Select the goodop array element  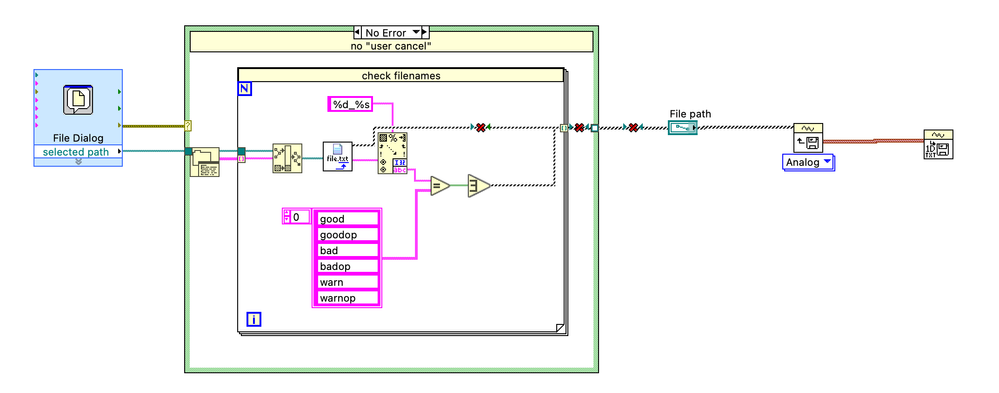click(347, 234)
